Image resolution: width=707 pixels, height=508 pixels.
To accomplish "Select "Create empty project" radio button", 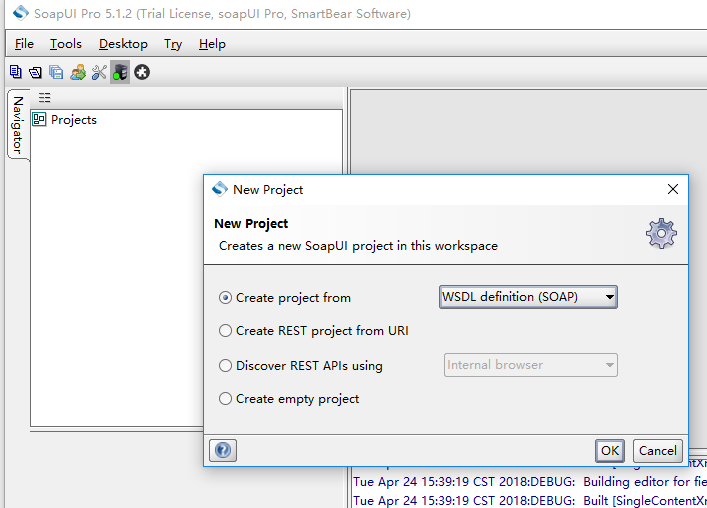I will point(225,398).
